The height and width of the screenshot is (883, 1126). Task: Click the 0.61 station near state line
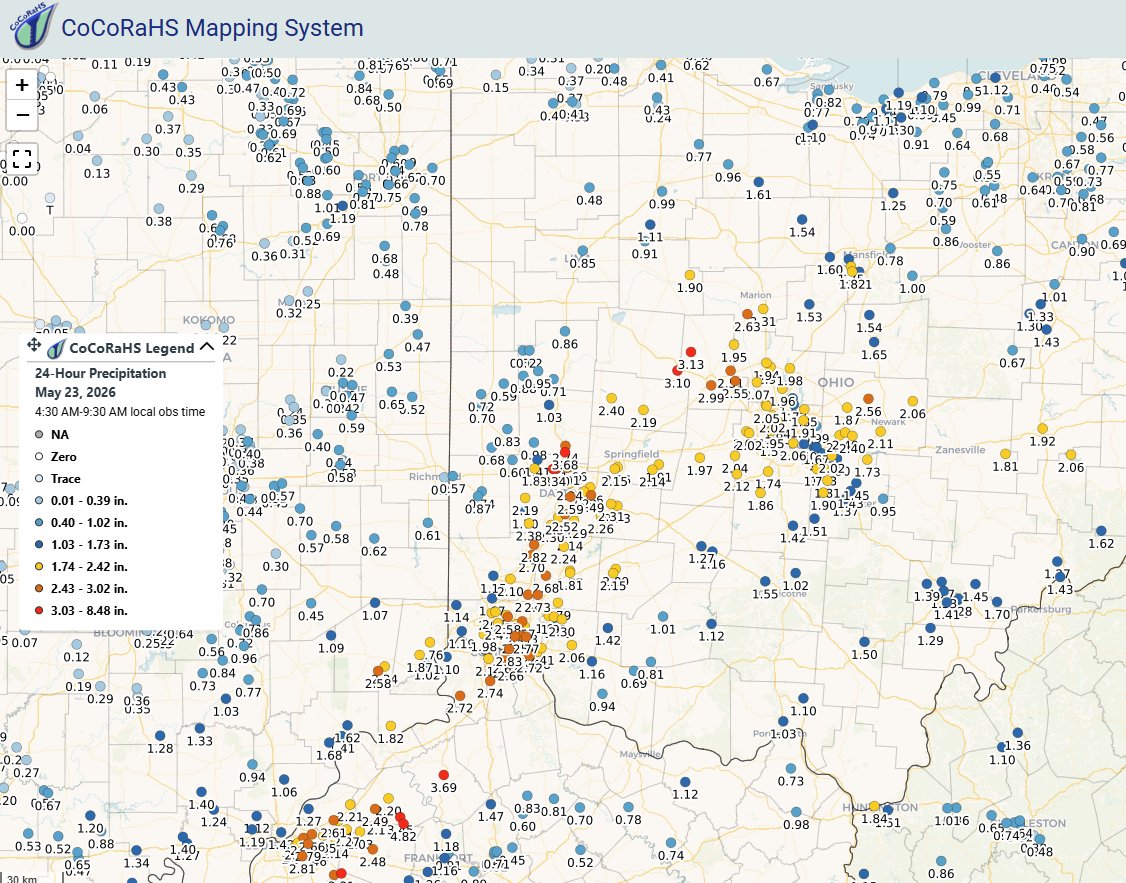click(428, 523)
